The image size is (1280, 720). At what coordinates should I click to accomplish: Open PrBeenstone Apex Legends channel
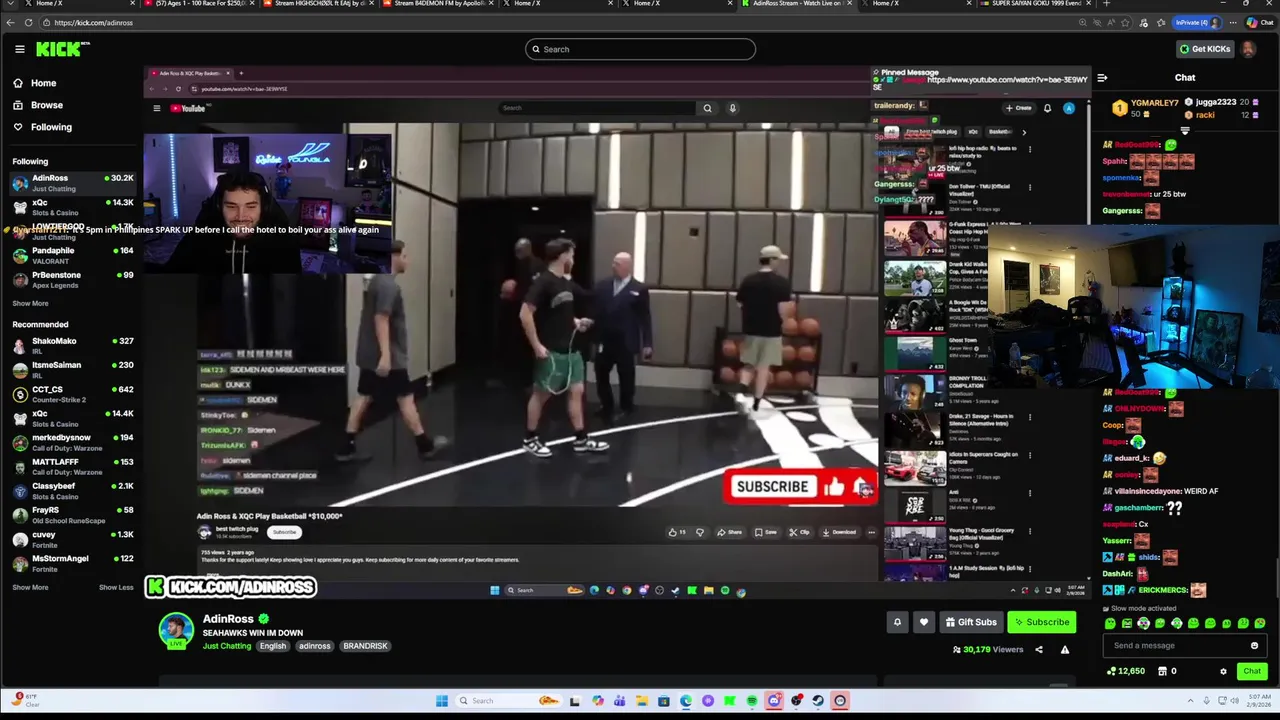point(72,280)
